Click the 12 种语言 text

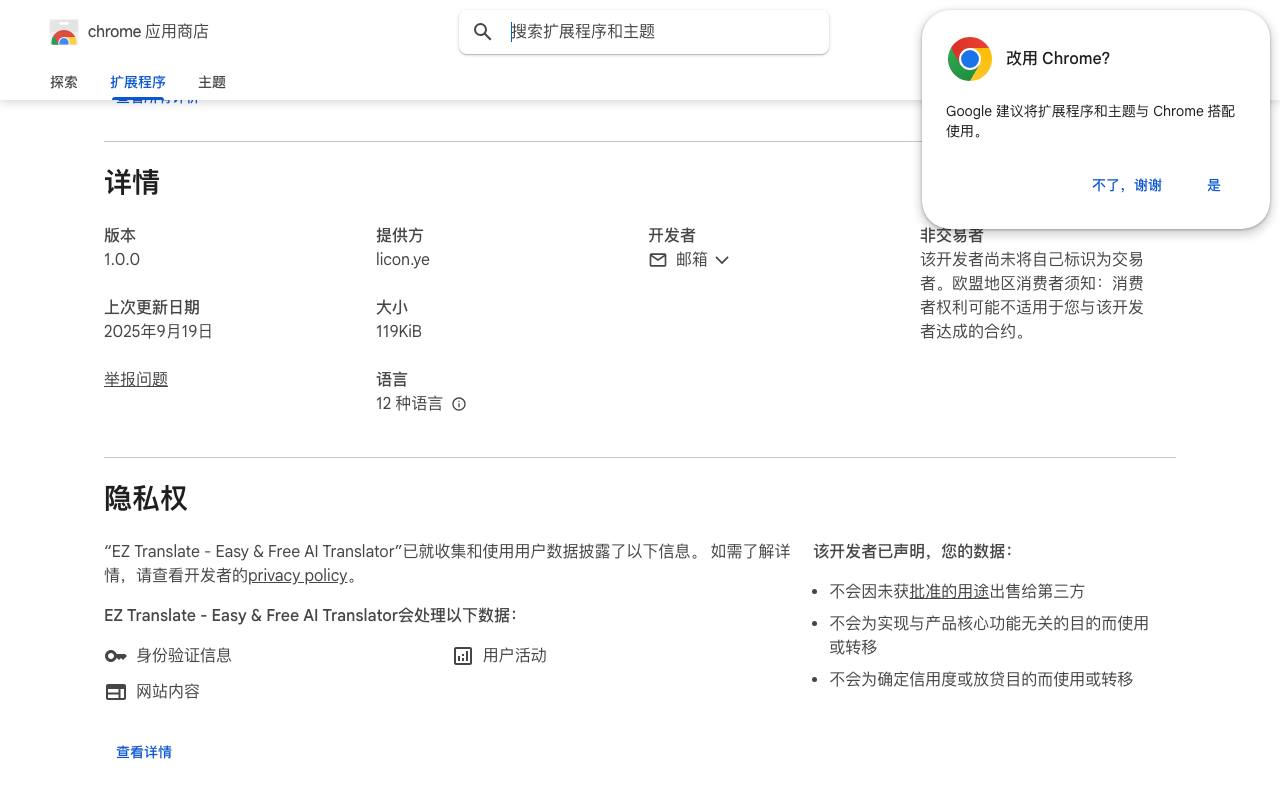click(409, 404)
